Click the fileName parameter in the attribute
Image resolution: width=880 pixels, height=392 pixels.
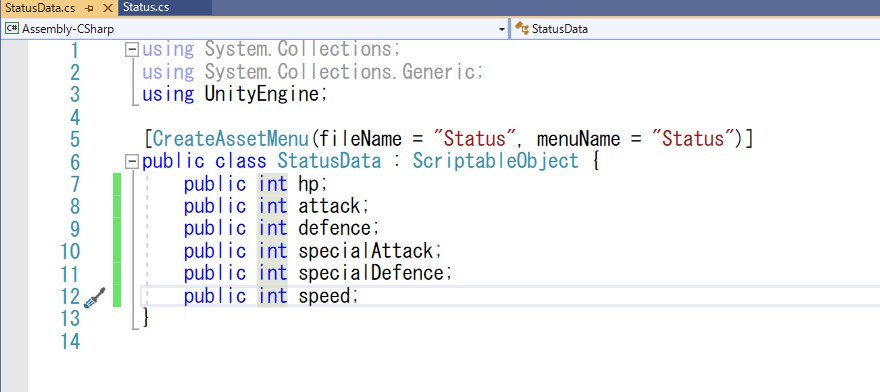[361, 139]
